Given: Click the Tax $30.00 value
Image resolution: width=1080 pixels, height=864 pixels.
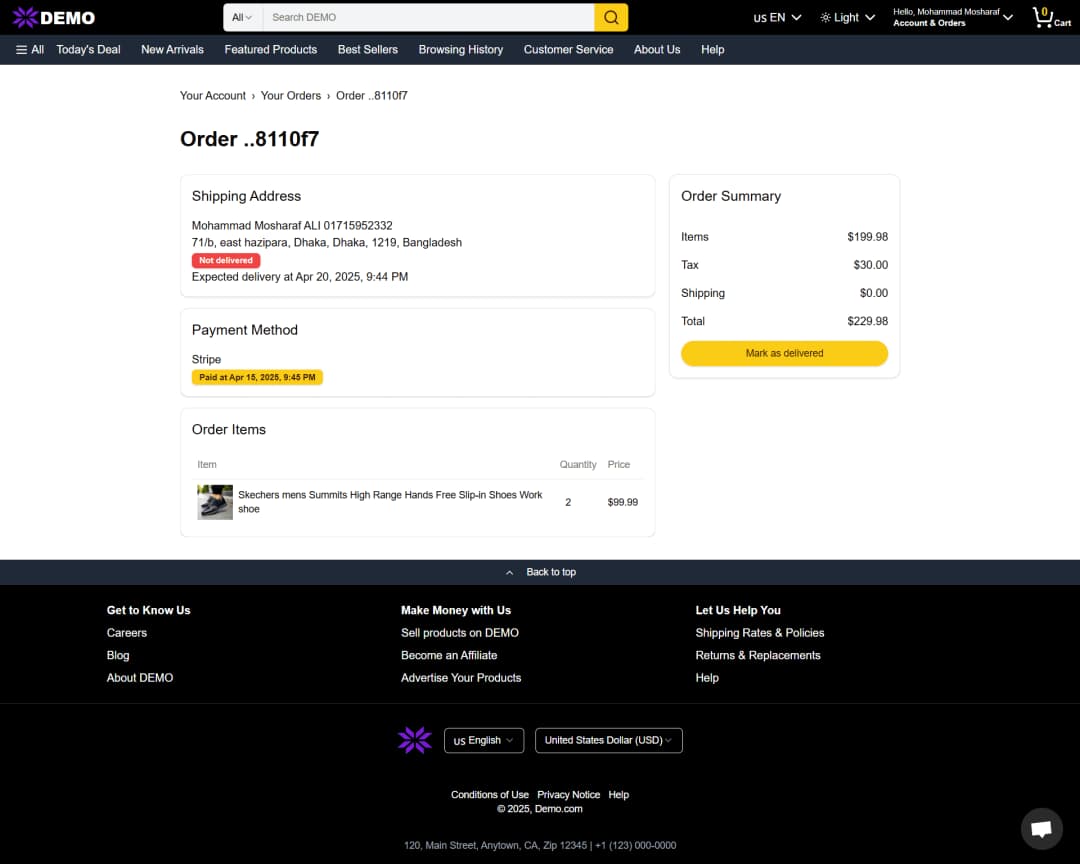Looking at the screenshot, I should point(871,265).
